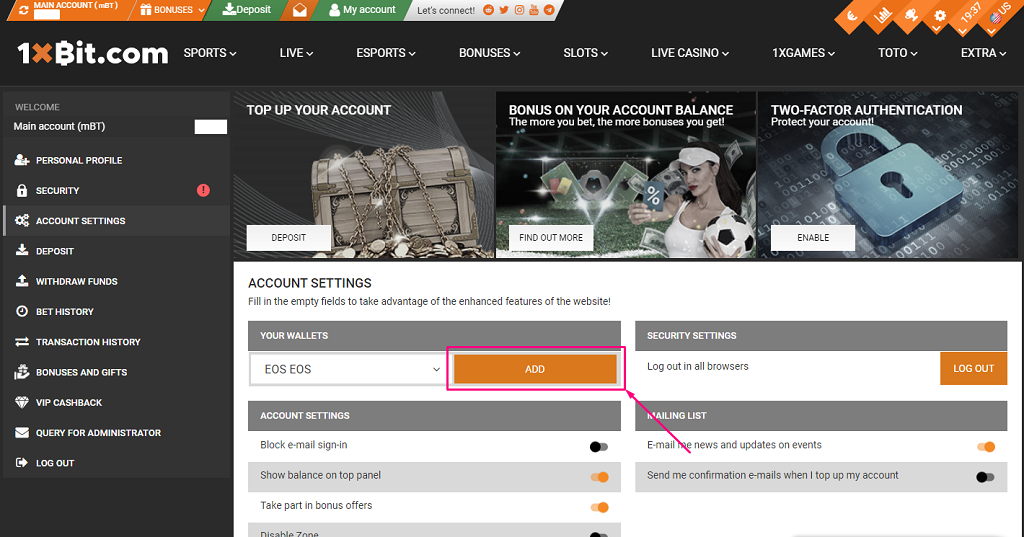Screen dimensions: 1024x537
Task: Click the Query for Administrator envelope icon
Action: [x=22, y=432]
